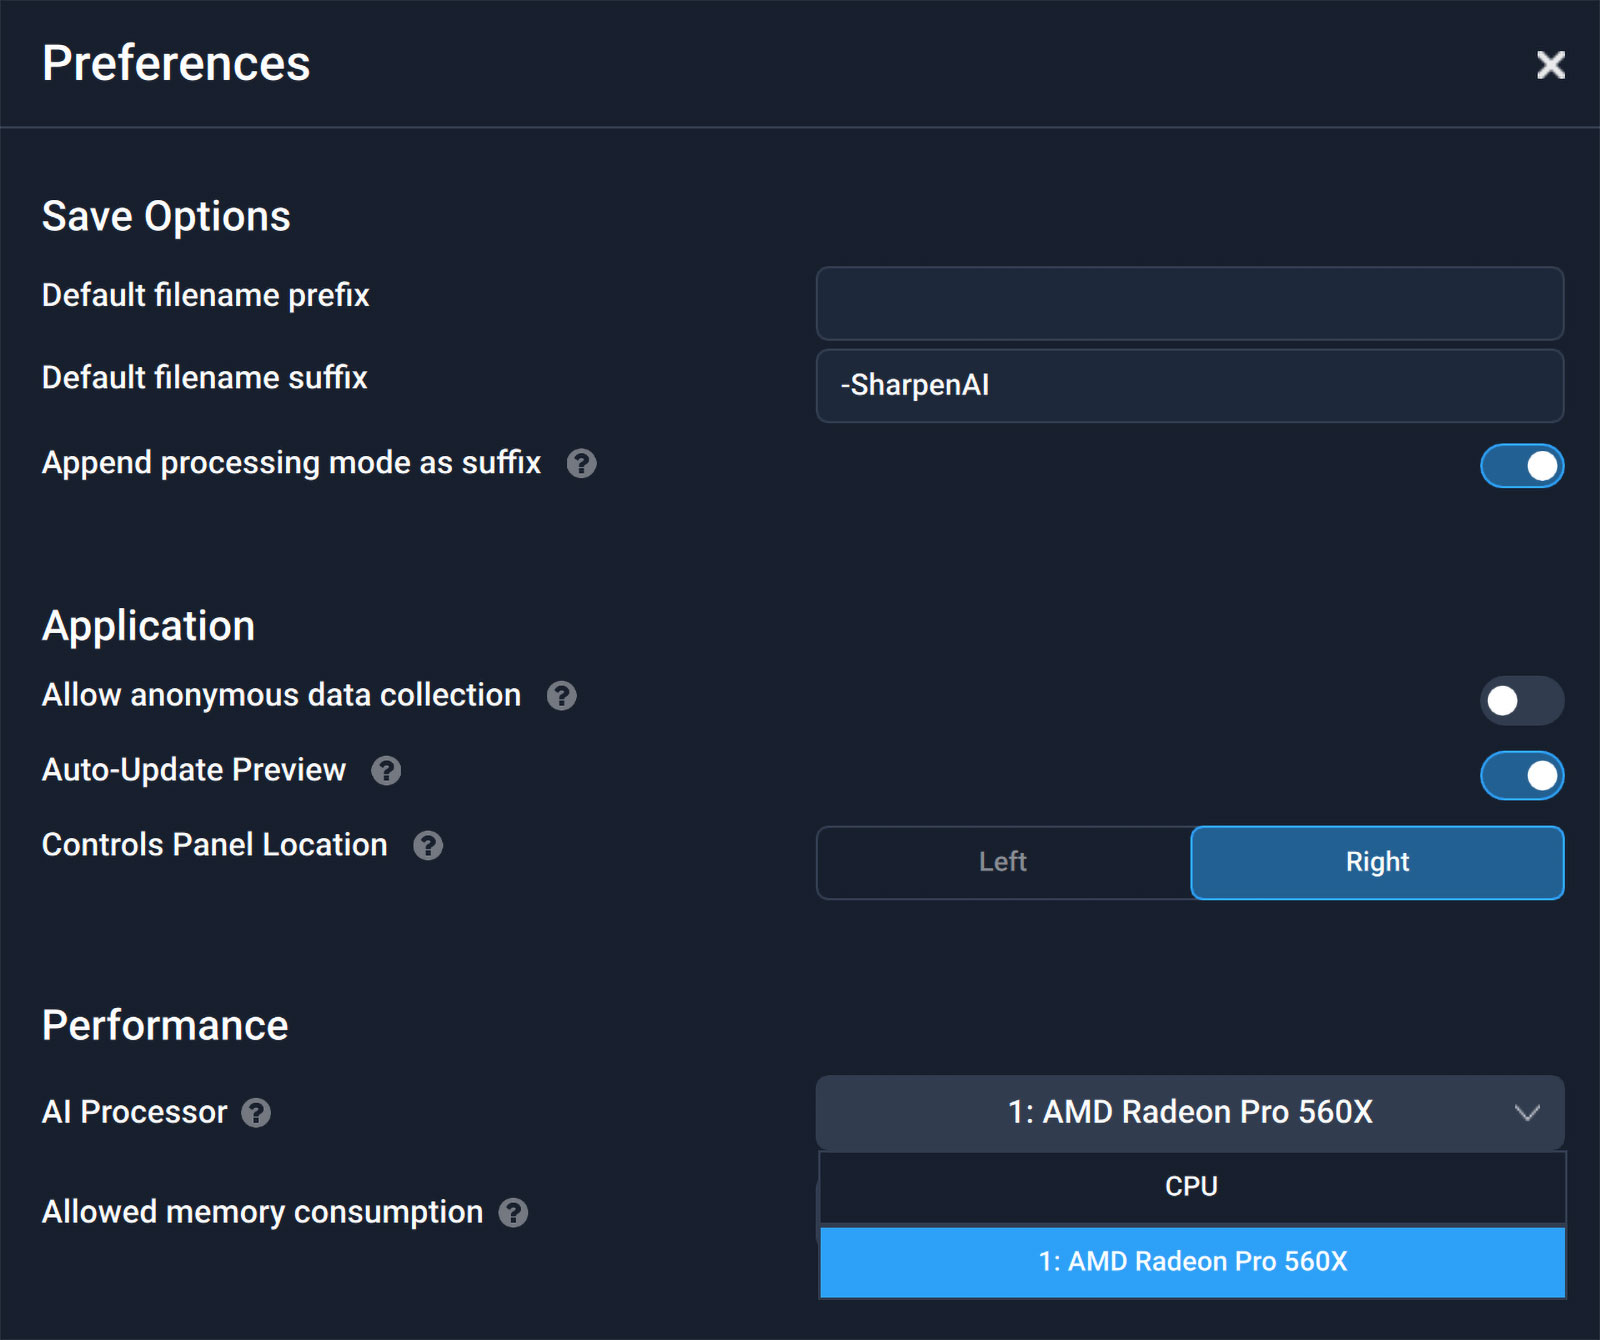Disable Append processing mode as suffix

pyautogui.click(x=1521, y=466)
